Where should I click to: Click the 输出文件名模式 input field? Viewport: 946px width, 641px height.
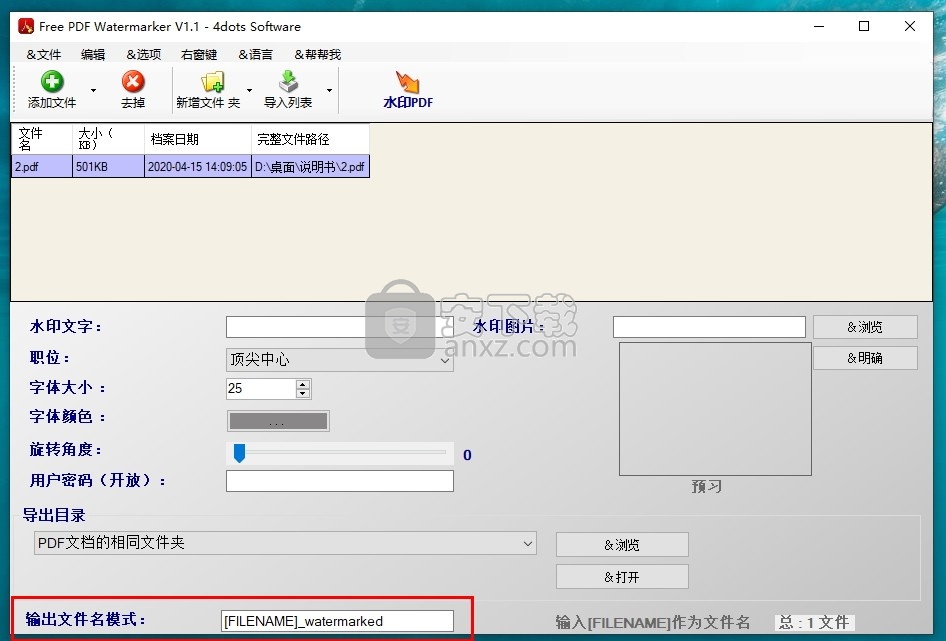337,621
